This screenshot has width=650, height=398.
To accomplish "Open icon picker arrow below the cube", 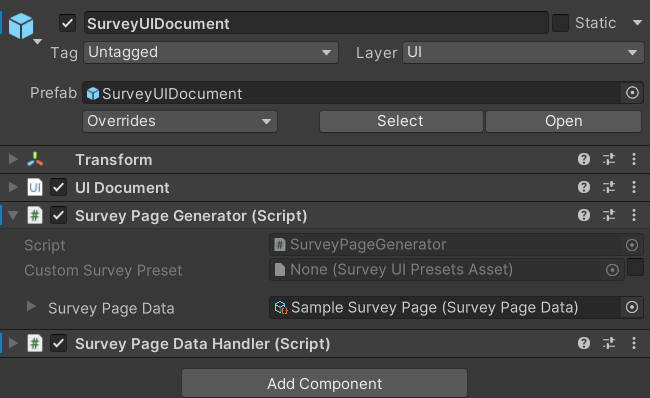I will [x=37, y=41].
